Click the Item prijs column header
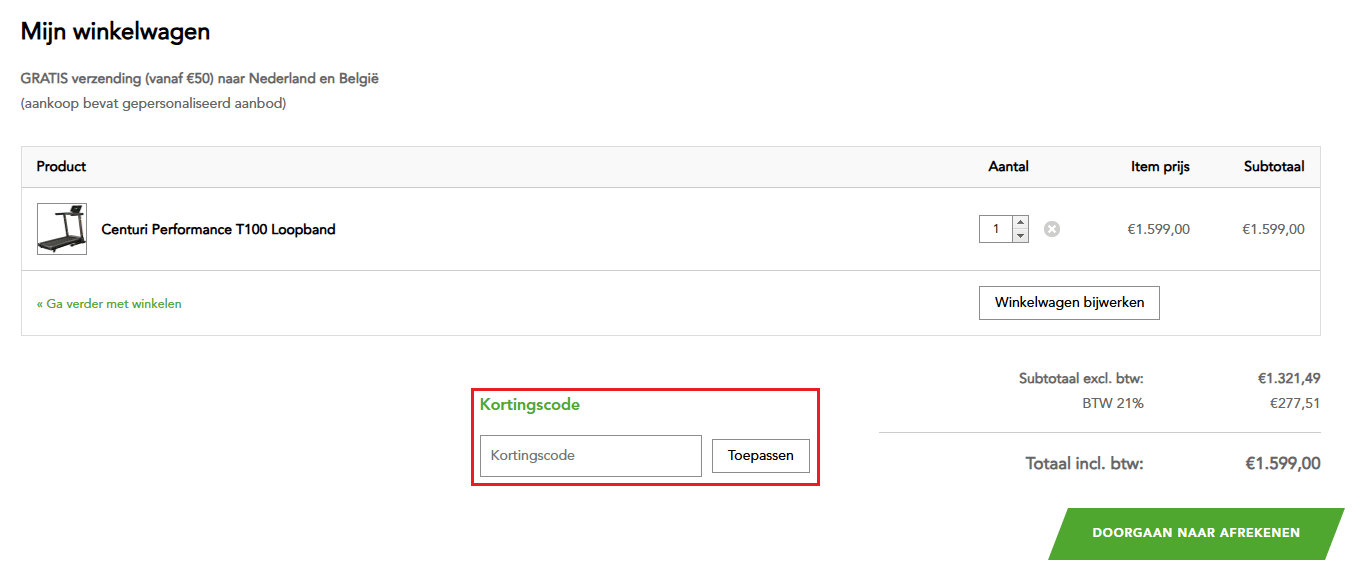 [1158, 166]
